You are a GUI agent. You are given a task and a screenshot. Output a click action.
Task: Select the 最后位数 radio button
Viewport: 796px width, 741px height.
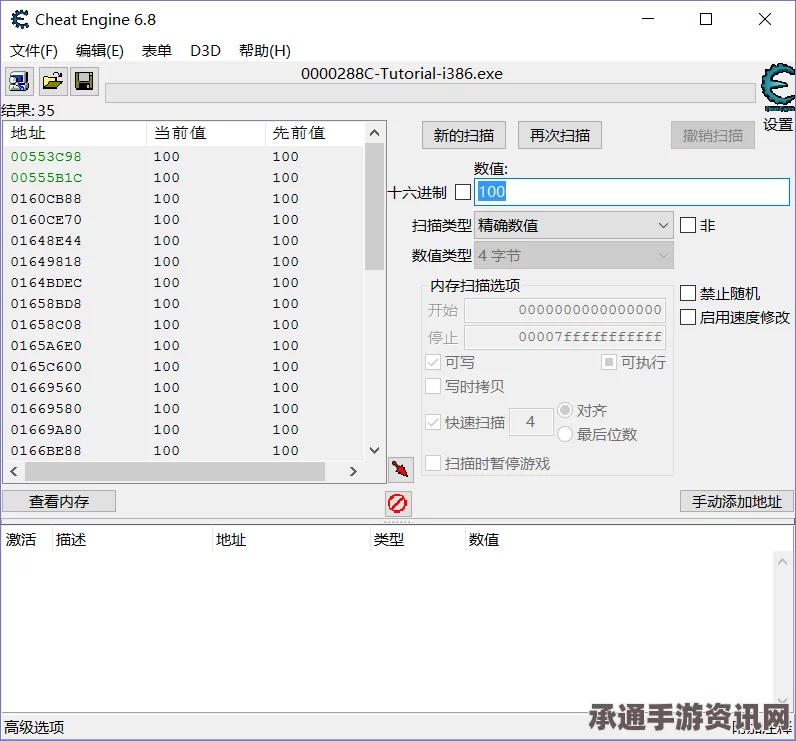[x=565, y=434]
